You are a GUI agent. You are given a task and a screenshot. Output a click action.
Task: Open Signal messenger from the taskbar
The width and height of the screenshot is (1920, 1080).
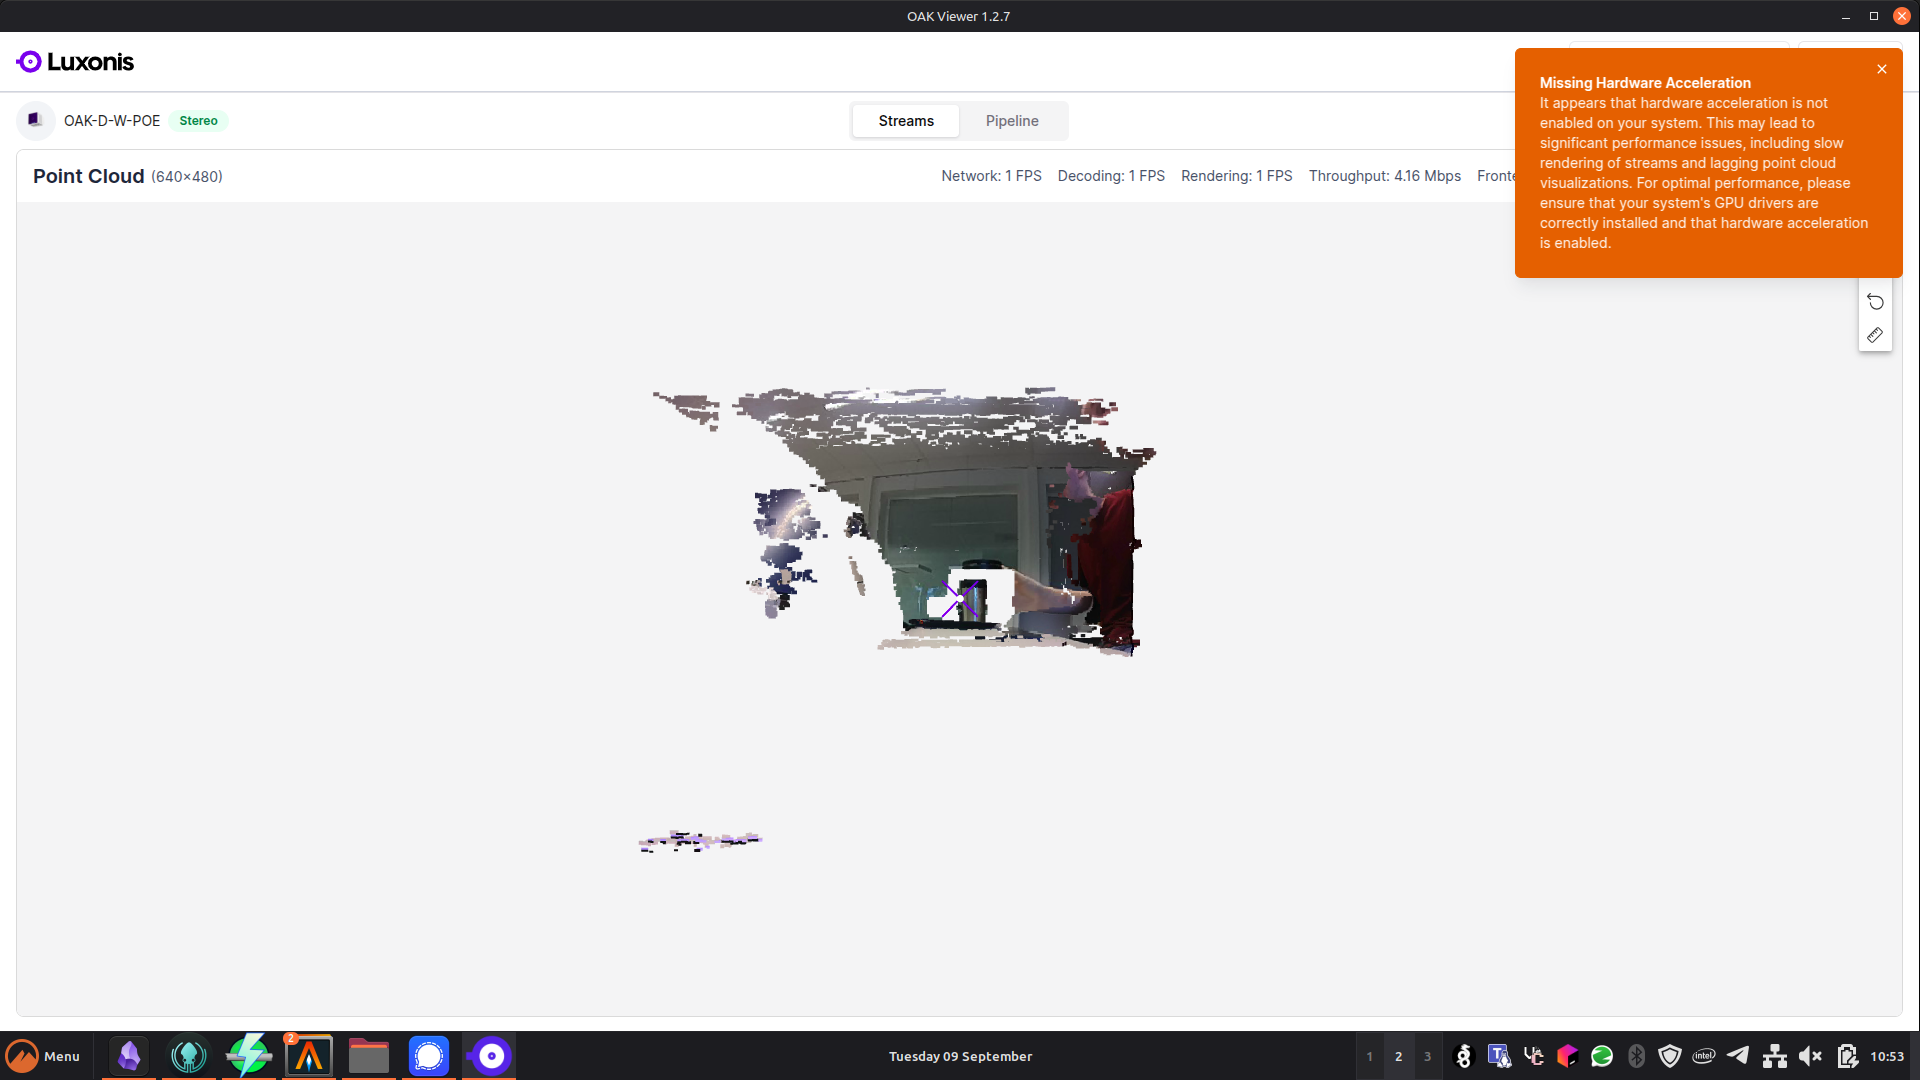428,1056
